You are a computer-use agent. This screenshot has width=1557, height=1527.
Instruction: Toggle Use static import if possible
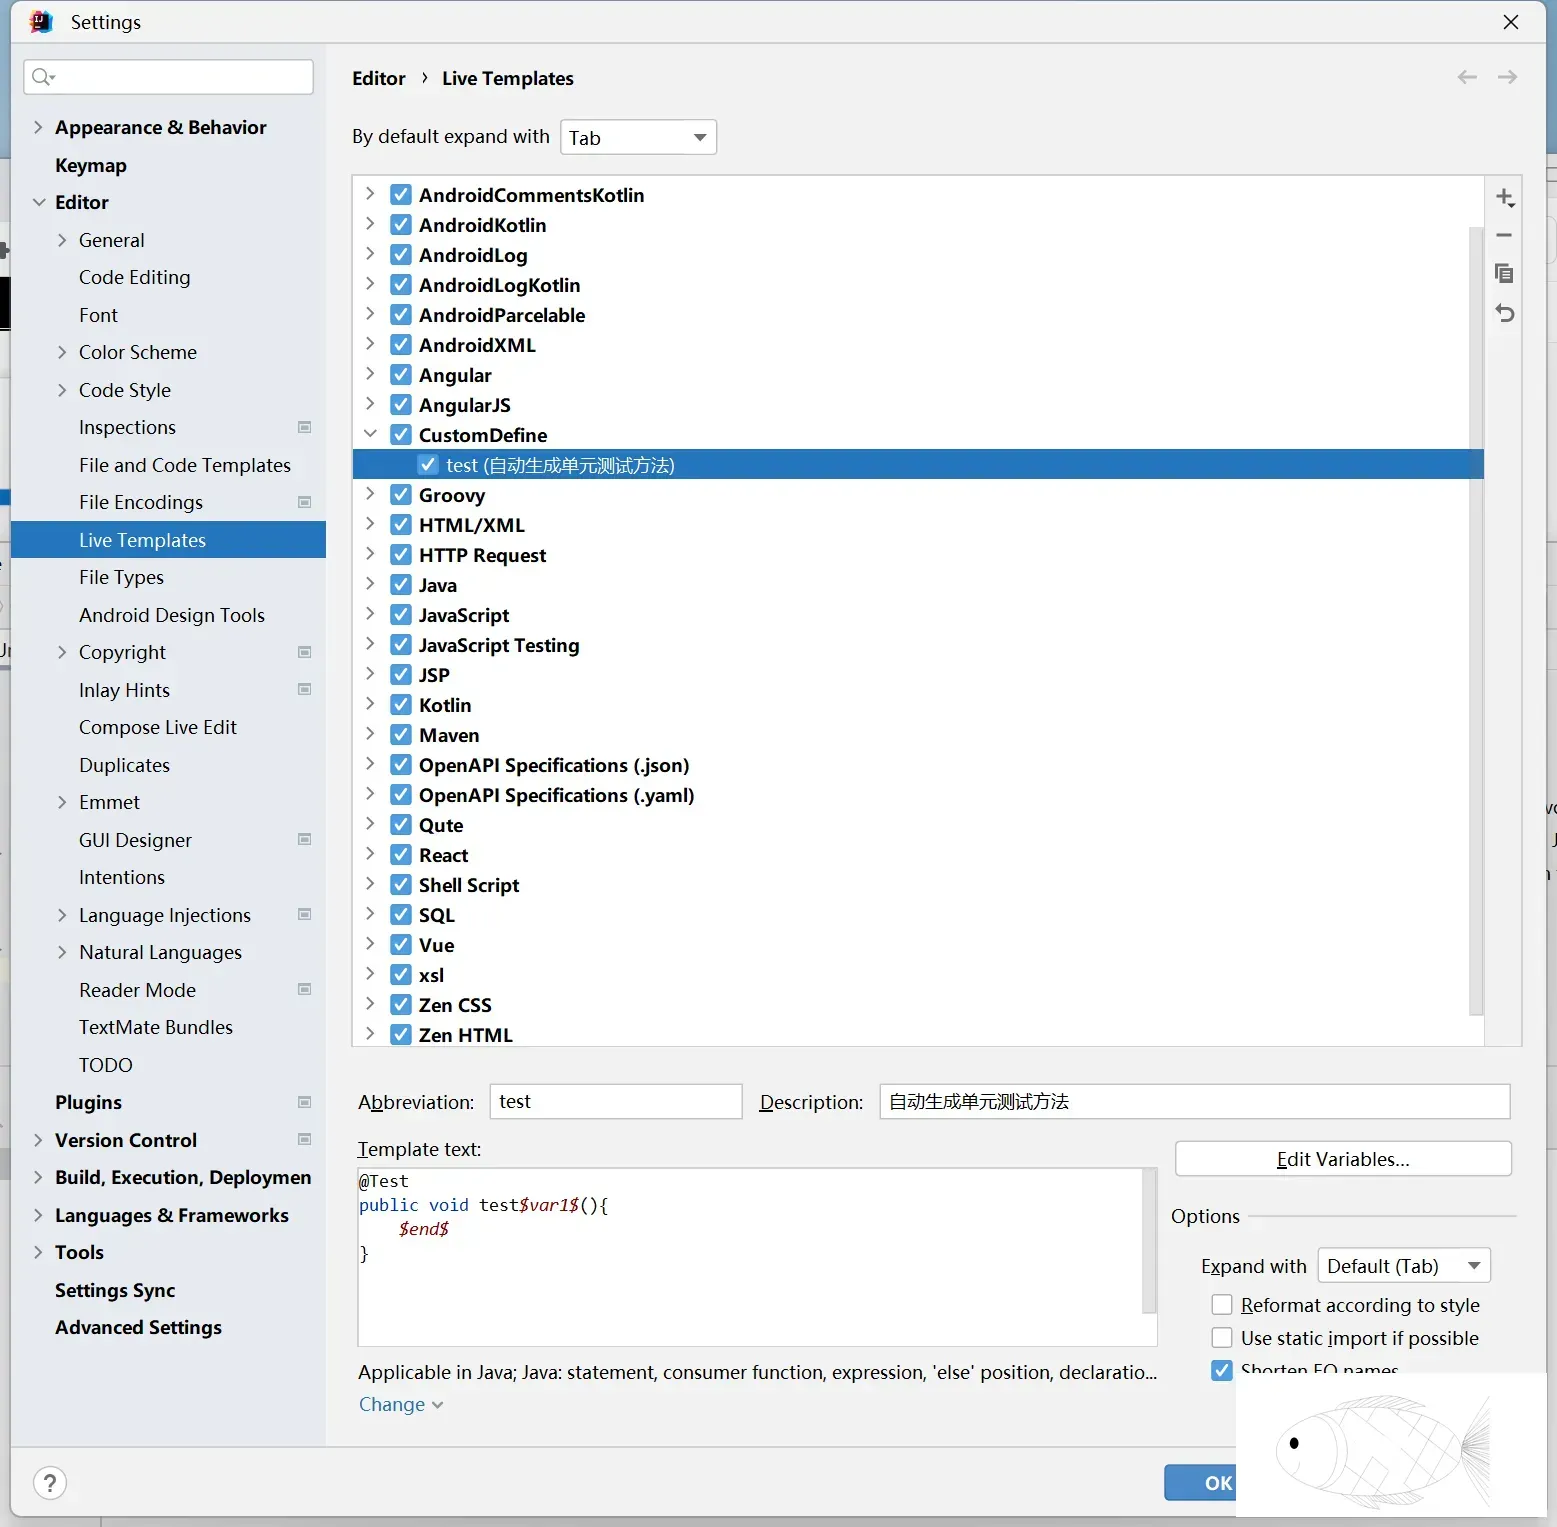1222,1338
